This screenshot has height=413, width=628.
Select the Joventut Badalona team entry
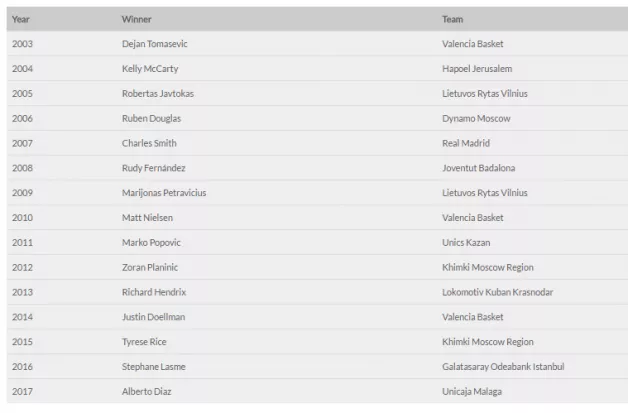479,168
